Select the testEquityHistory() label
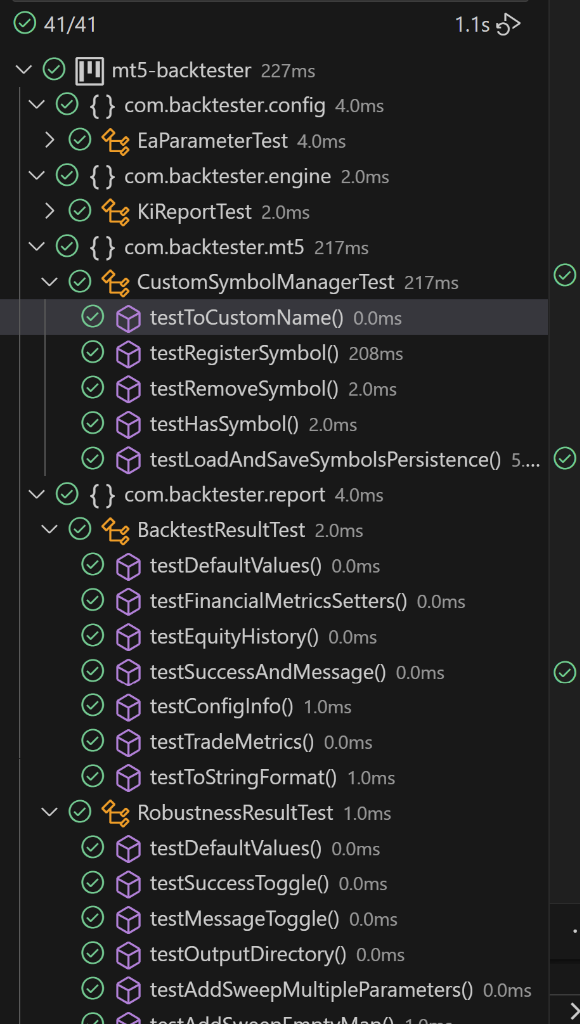Viewport: 580px width, 1024px height. pos(234,637)
